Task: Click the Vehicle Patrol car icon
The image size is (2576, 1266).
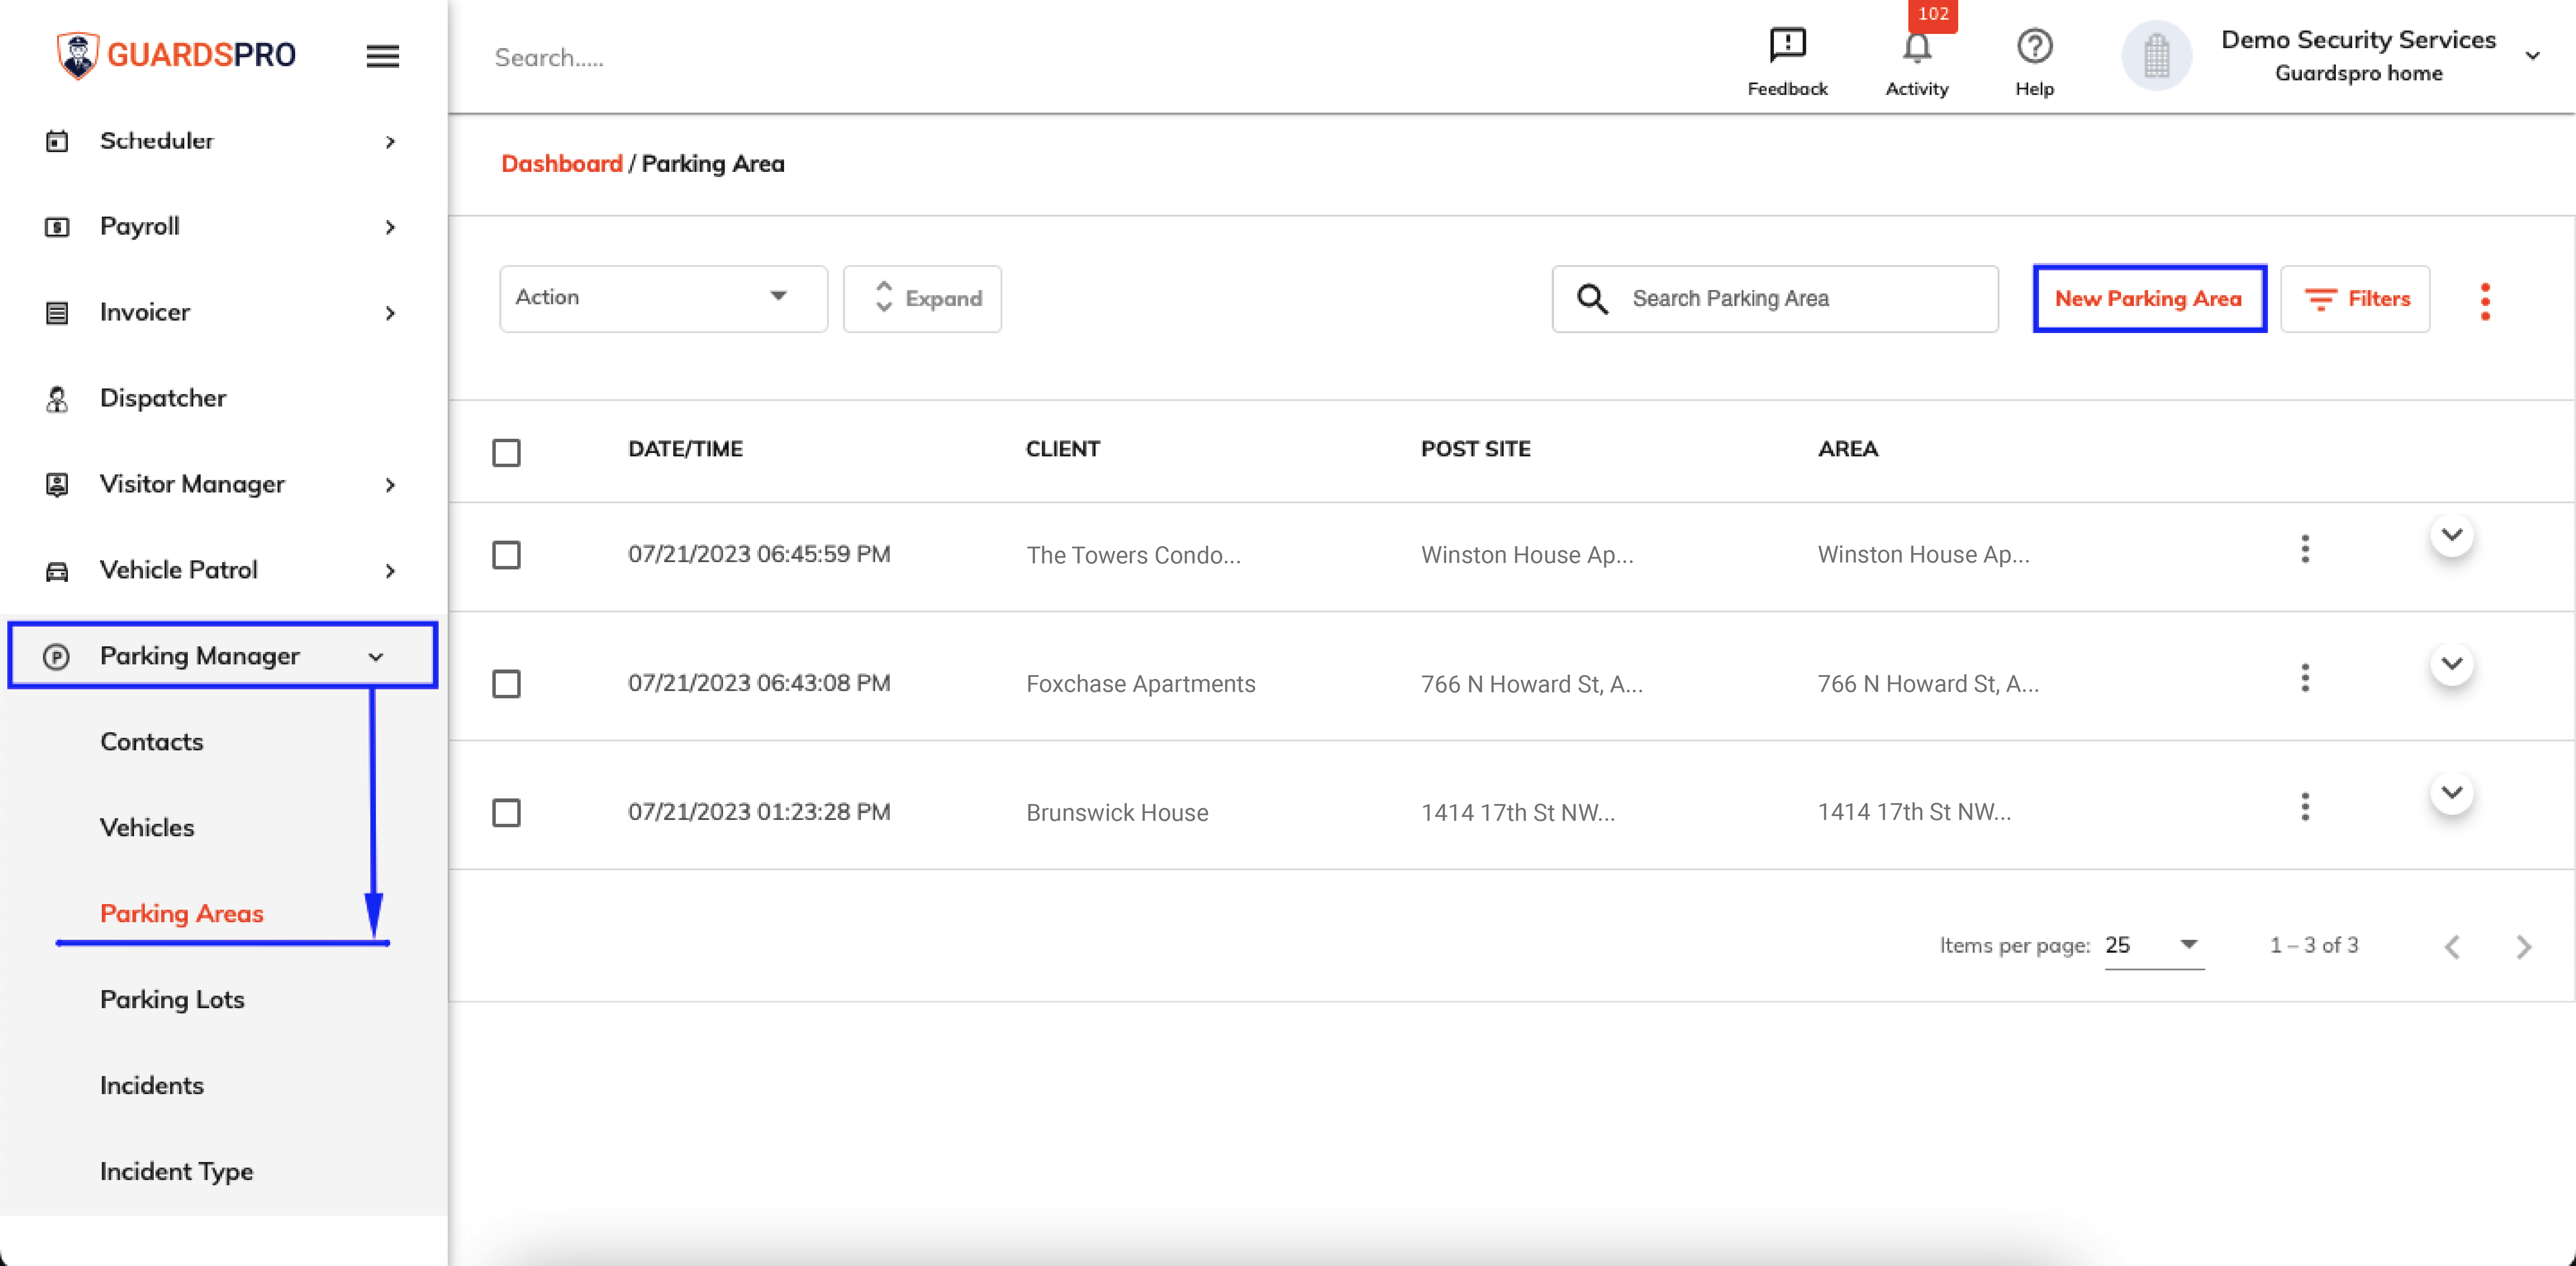Action: 57,571
